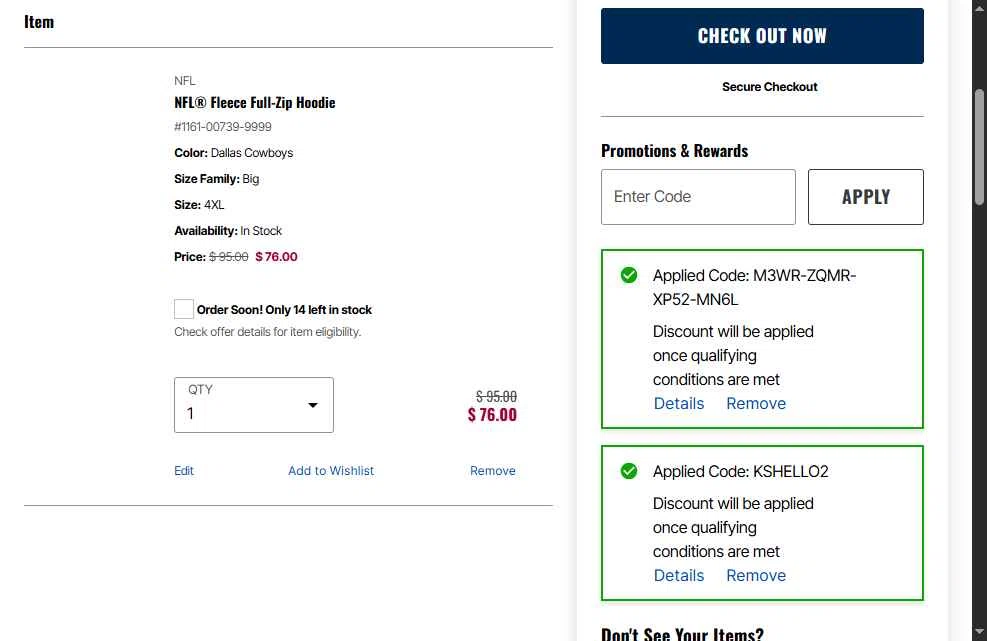
Task: Click the Don't See Your Items heading
Action: coord(682,633)
